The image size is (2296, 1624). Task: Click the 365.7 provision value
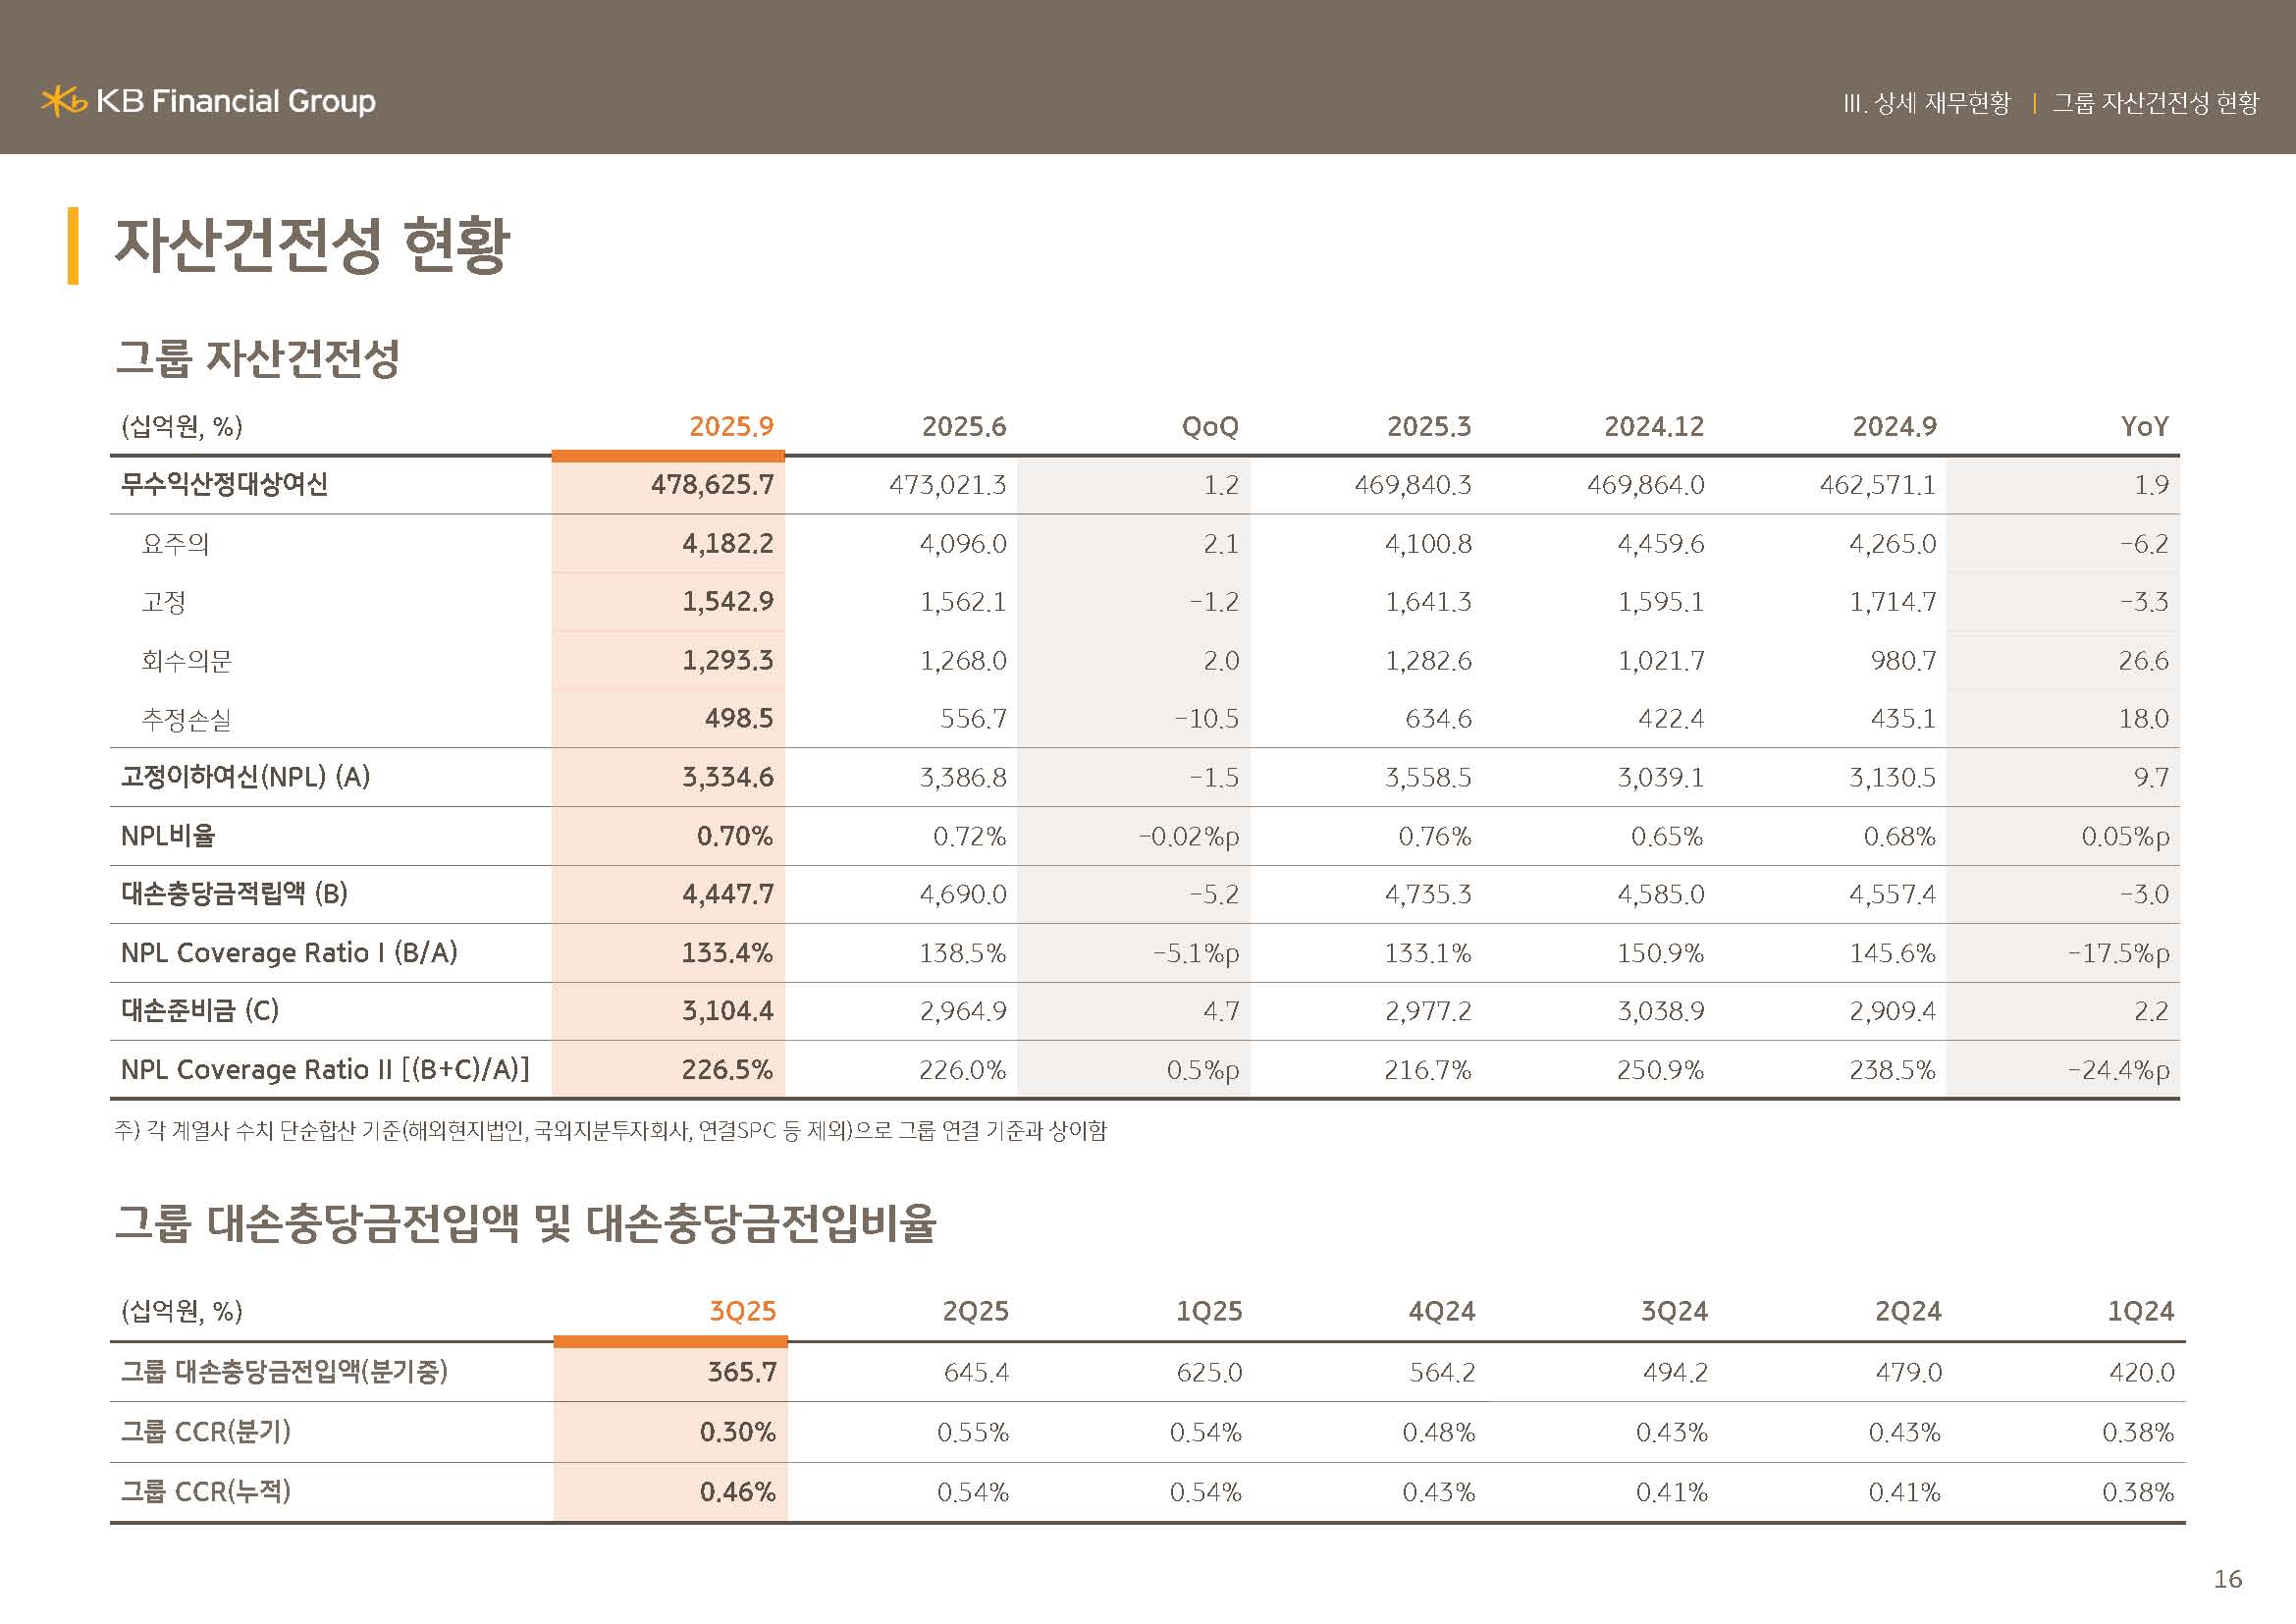coord(741,1372)
